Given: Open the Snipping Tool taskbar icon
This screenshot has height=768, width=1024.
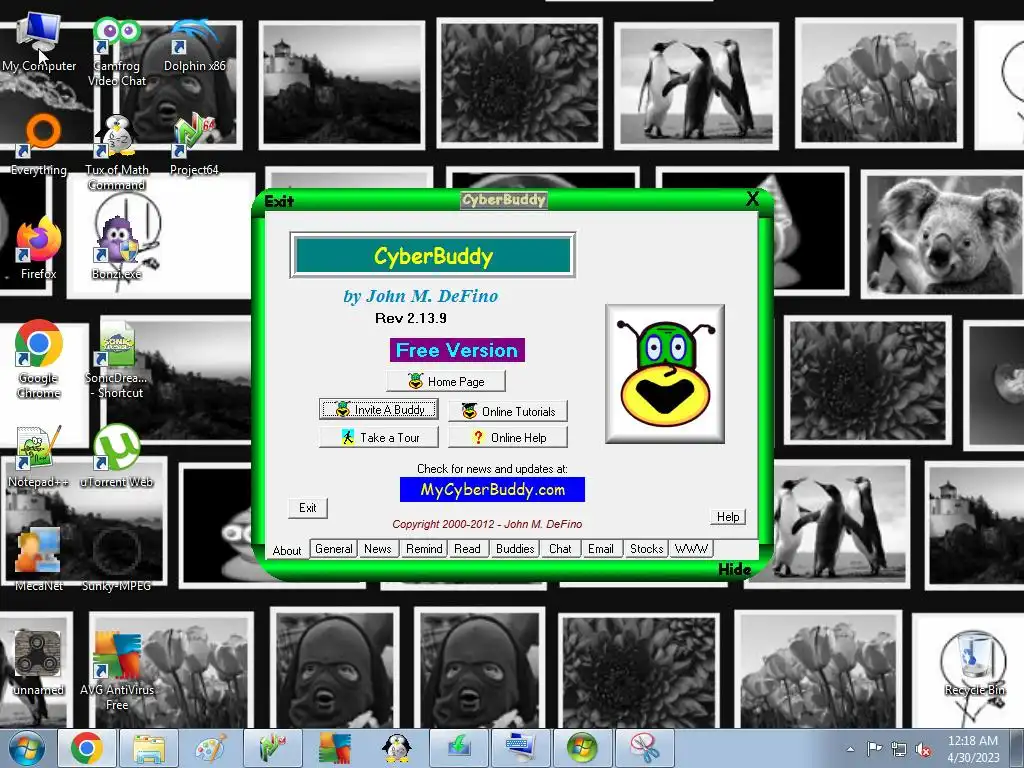Looking at the screenshot, I should tap(645, 748).
